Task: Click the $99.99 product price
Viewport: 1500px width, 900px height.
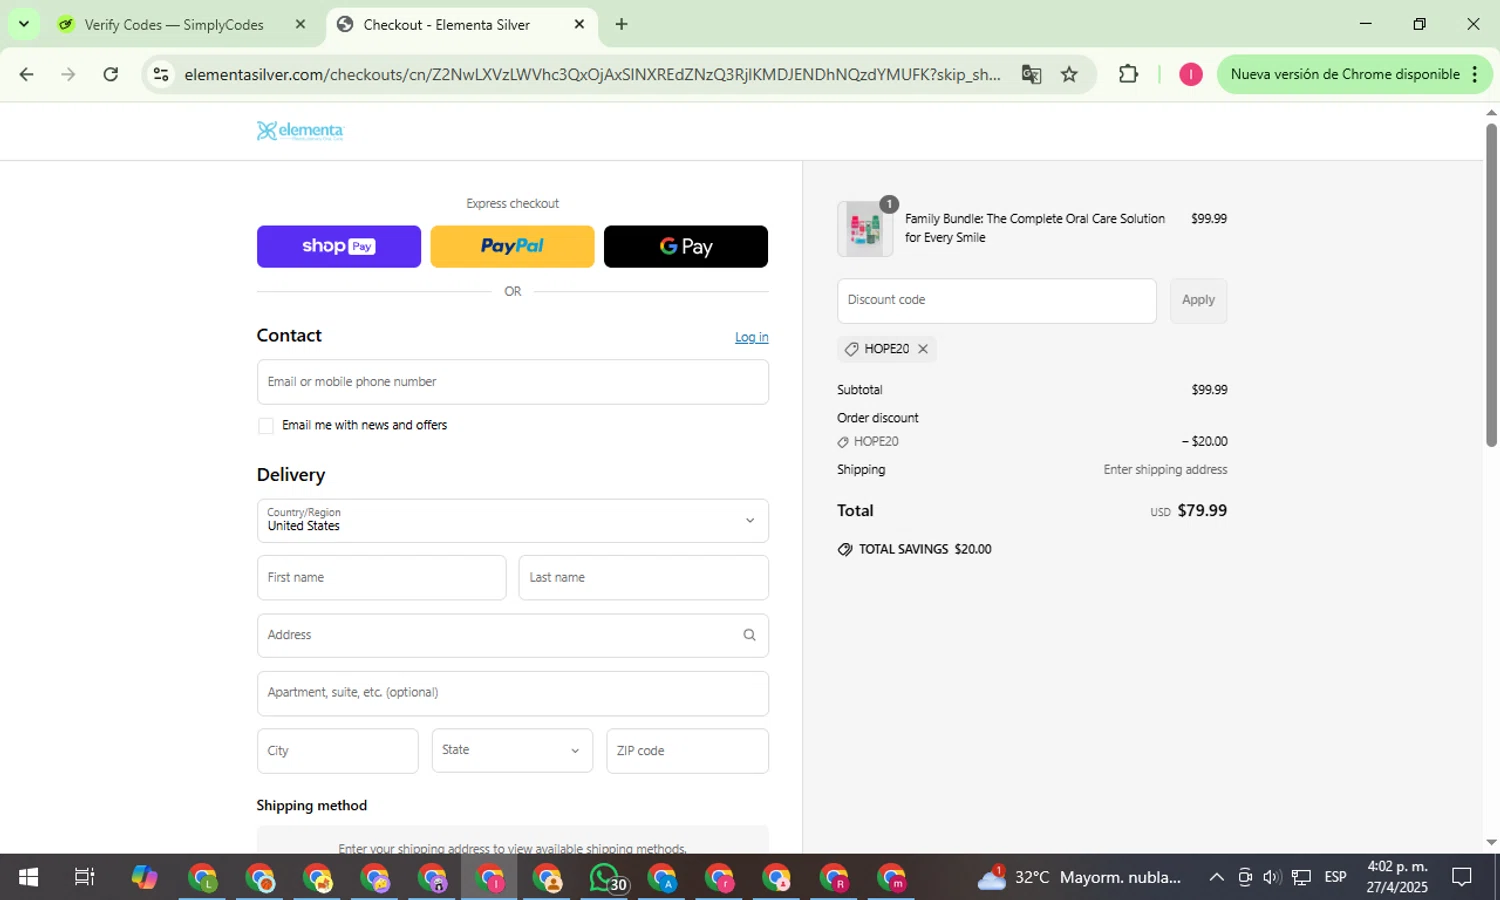Action: coord(1209,219)
